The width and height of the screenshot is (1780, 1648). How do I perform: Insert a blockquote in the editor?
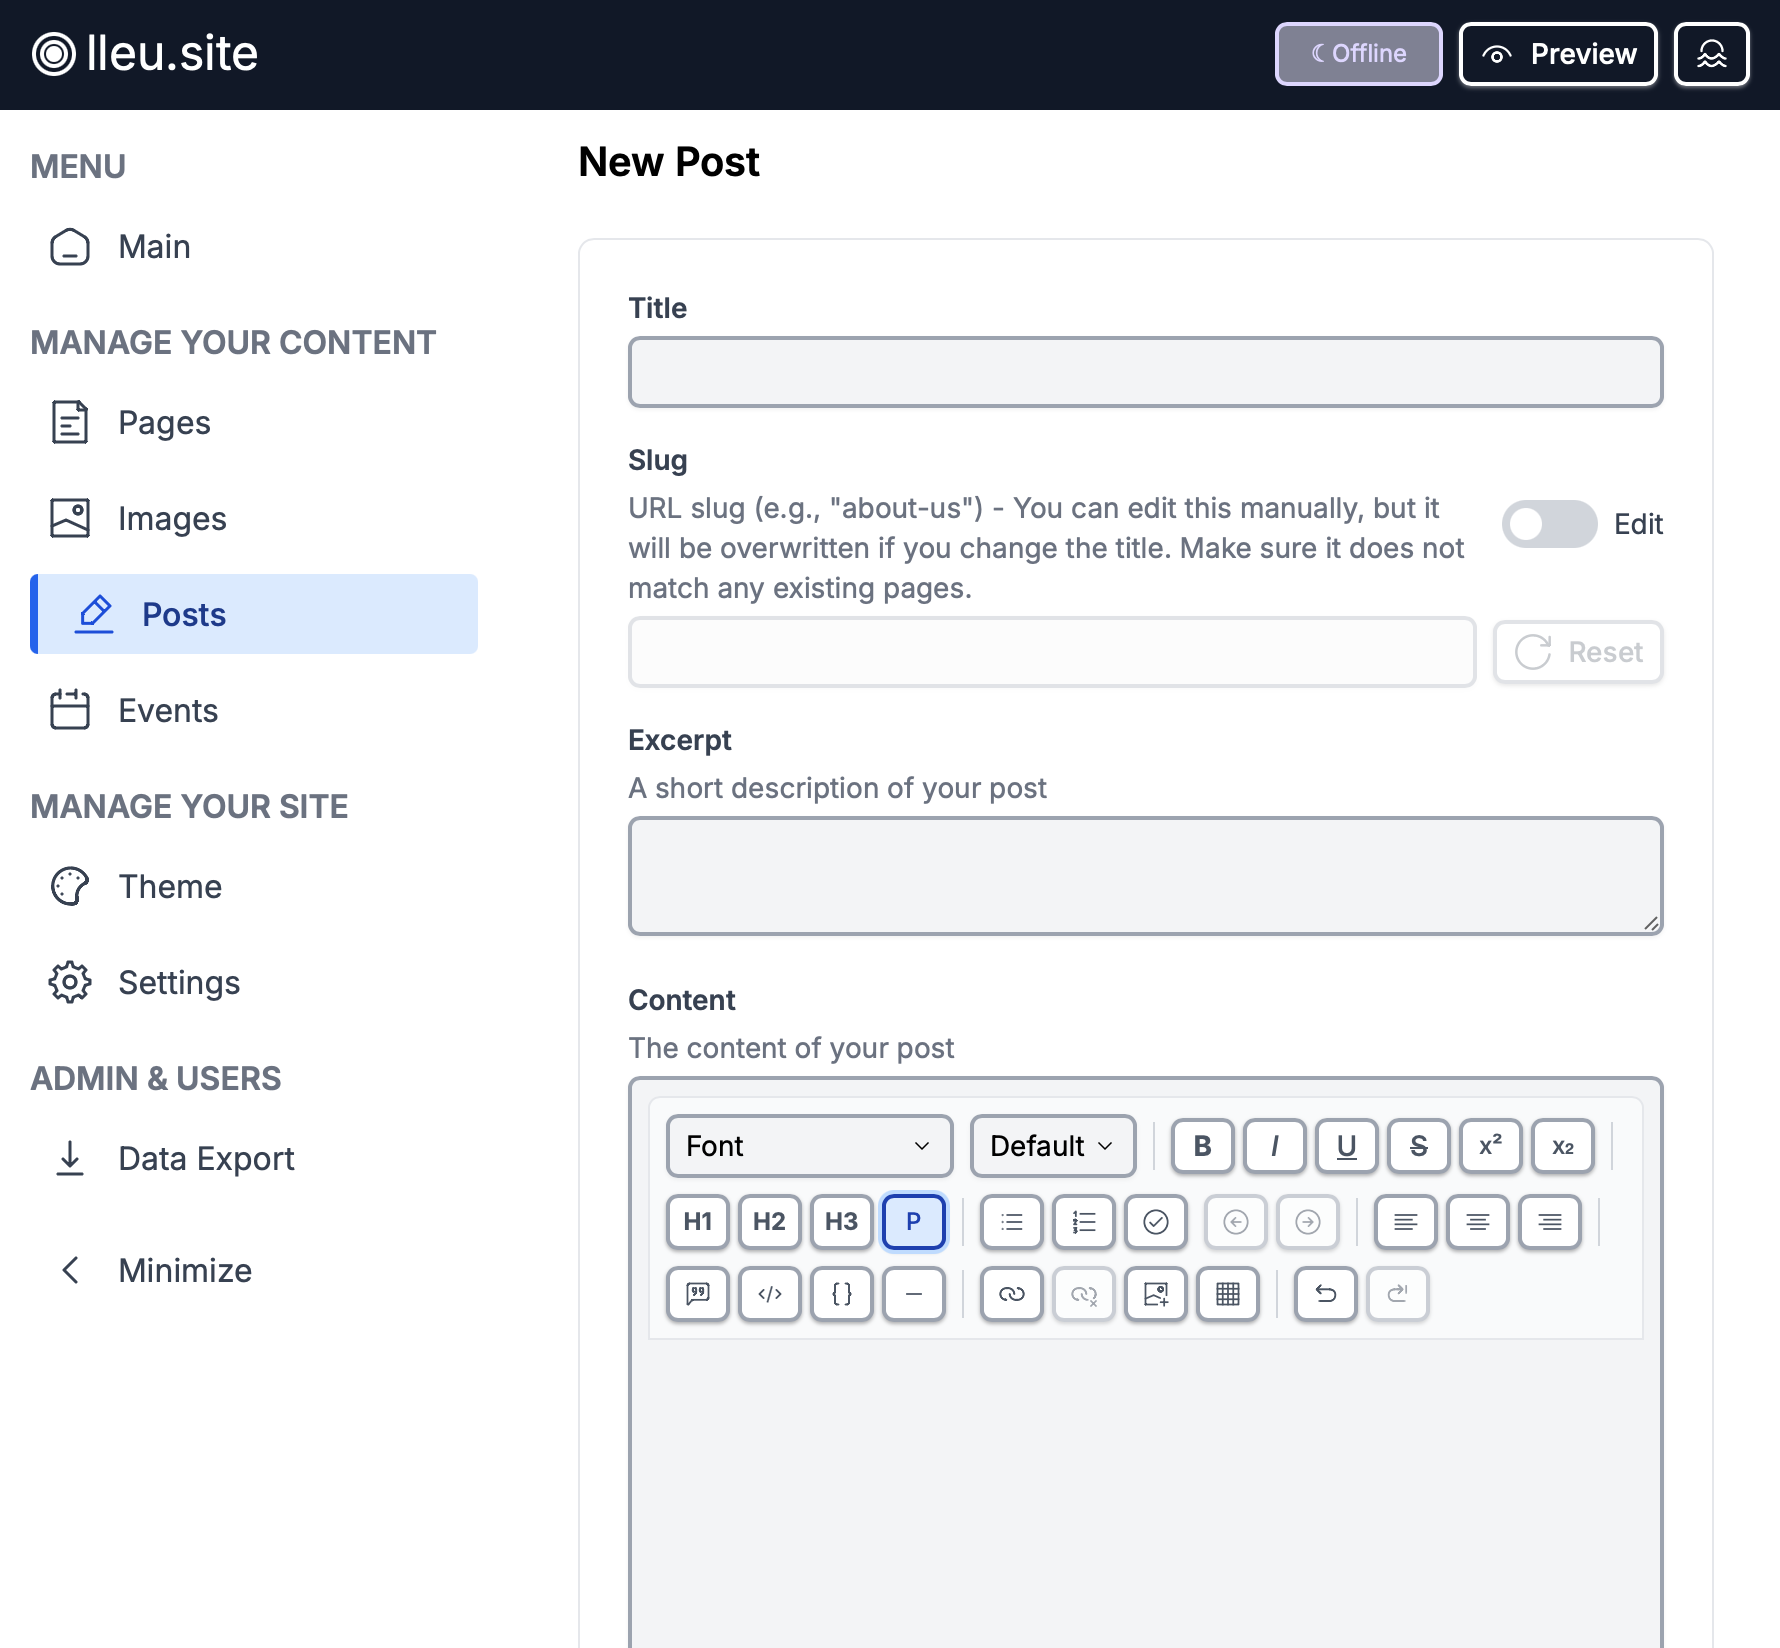(x=698, y=1294)
